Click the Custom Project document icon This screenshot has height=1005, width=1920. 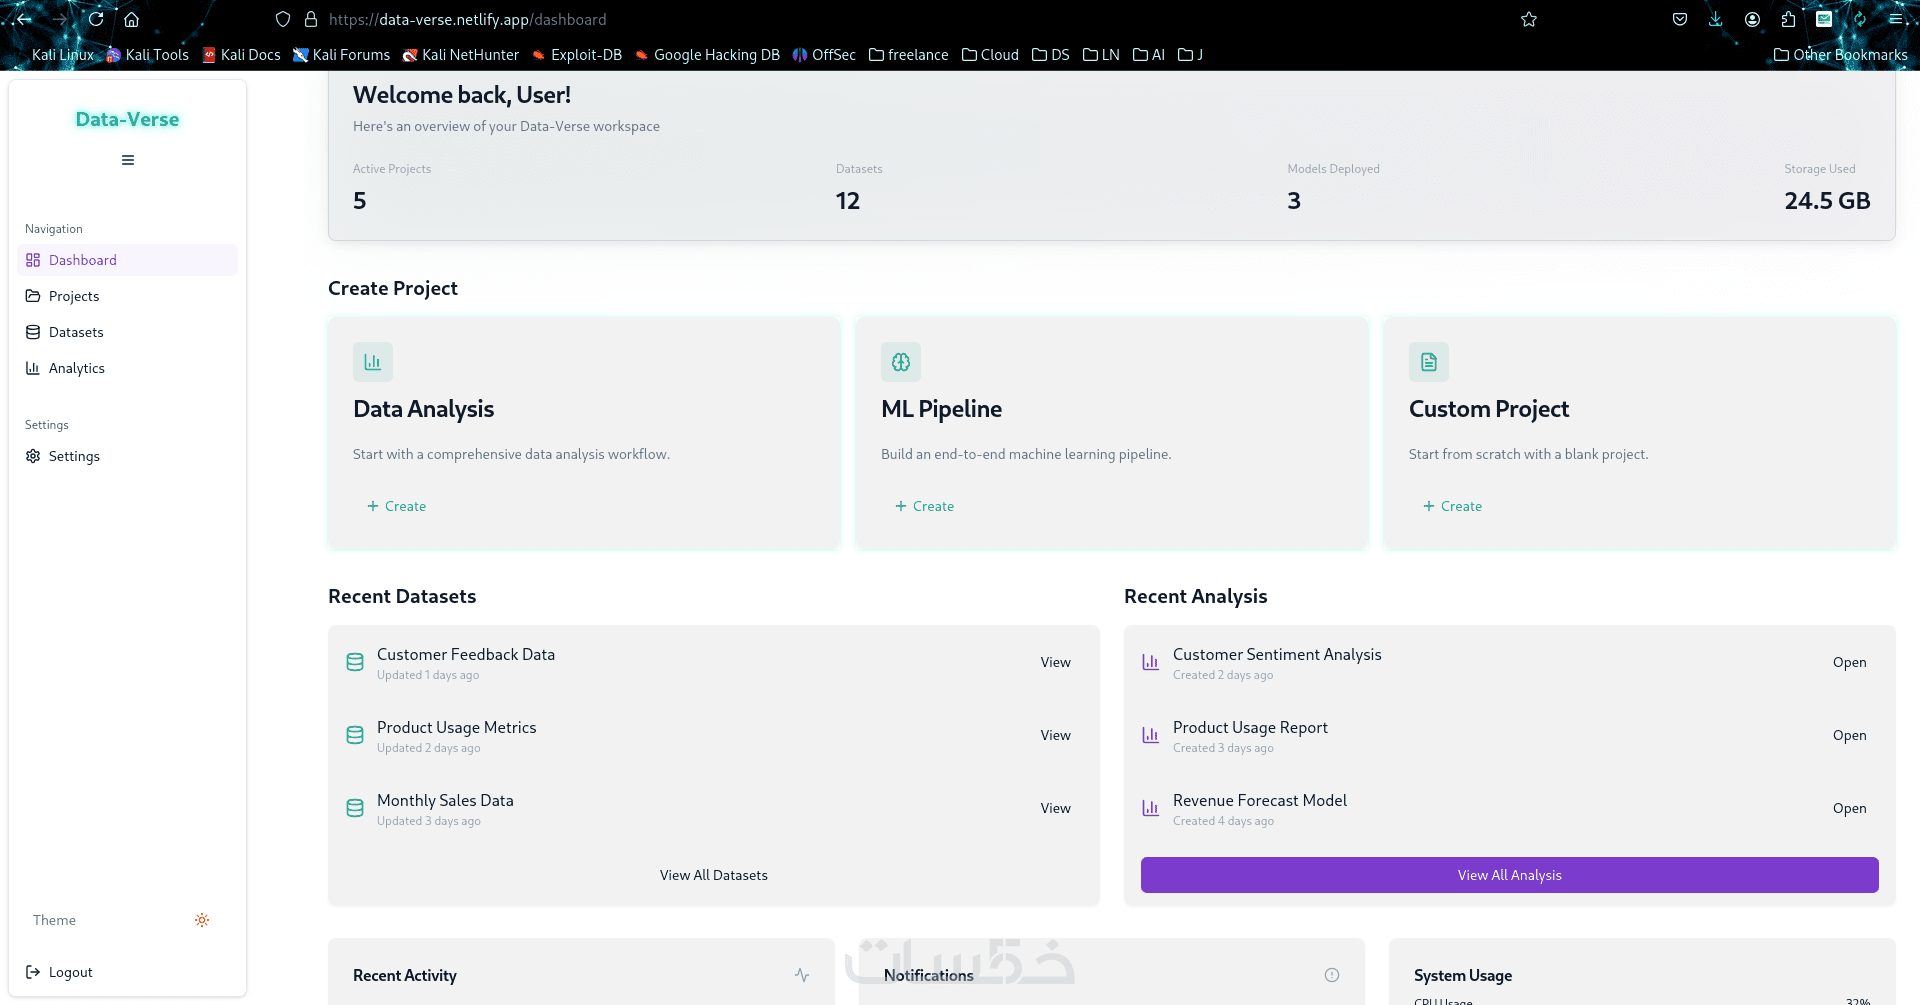click(x=1429, y=362)
